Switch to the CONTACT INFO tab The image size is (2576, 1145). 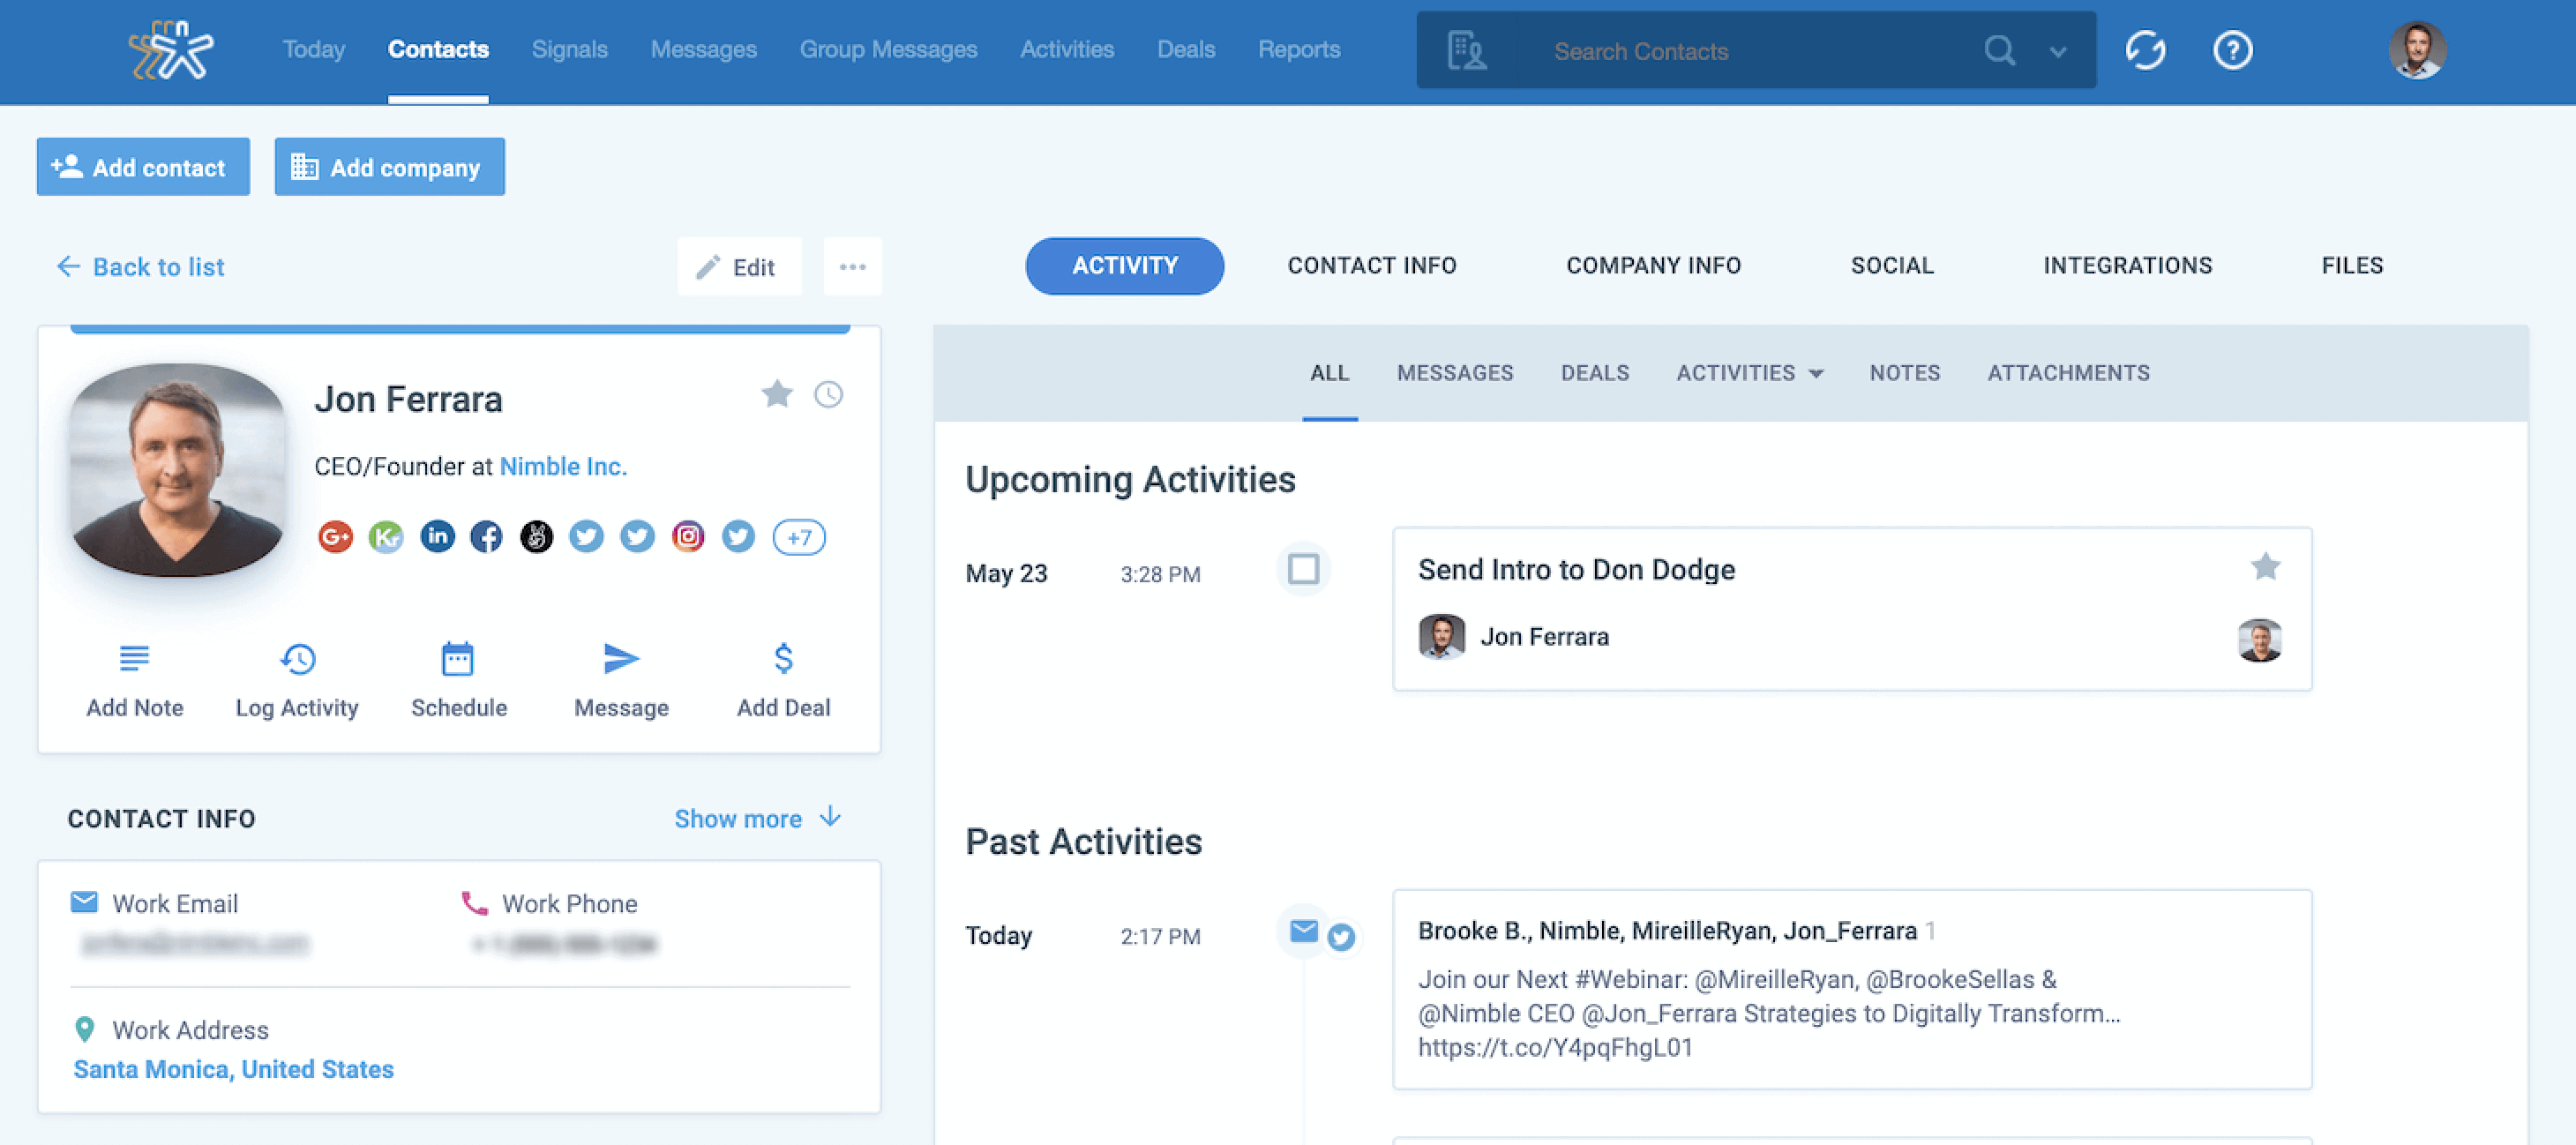(1371, 265)
